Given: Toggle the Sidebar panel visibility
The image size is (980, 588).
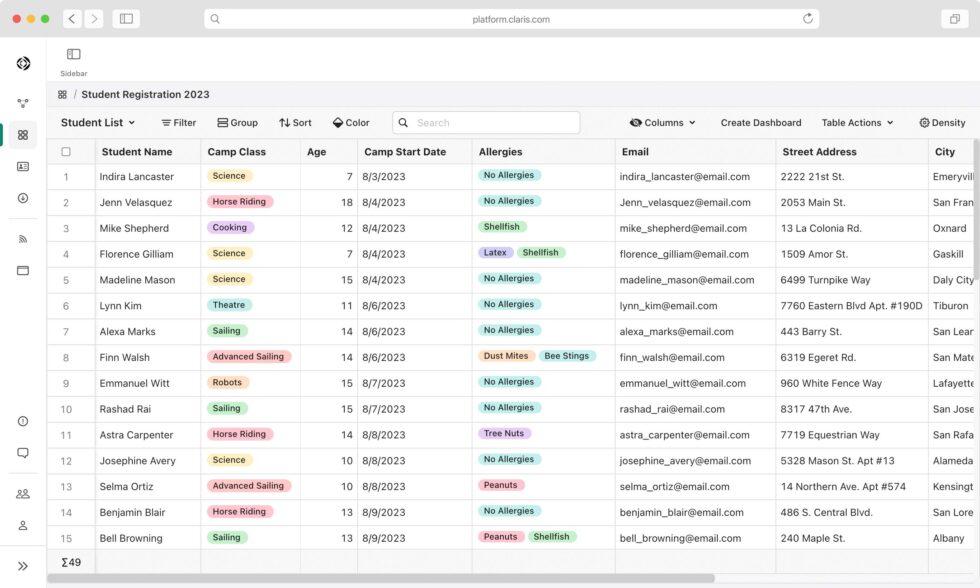Looking at the screenshot, I should pos(71,53).
